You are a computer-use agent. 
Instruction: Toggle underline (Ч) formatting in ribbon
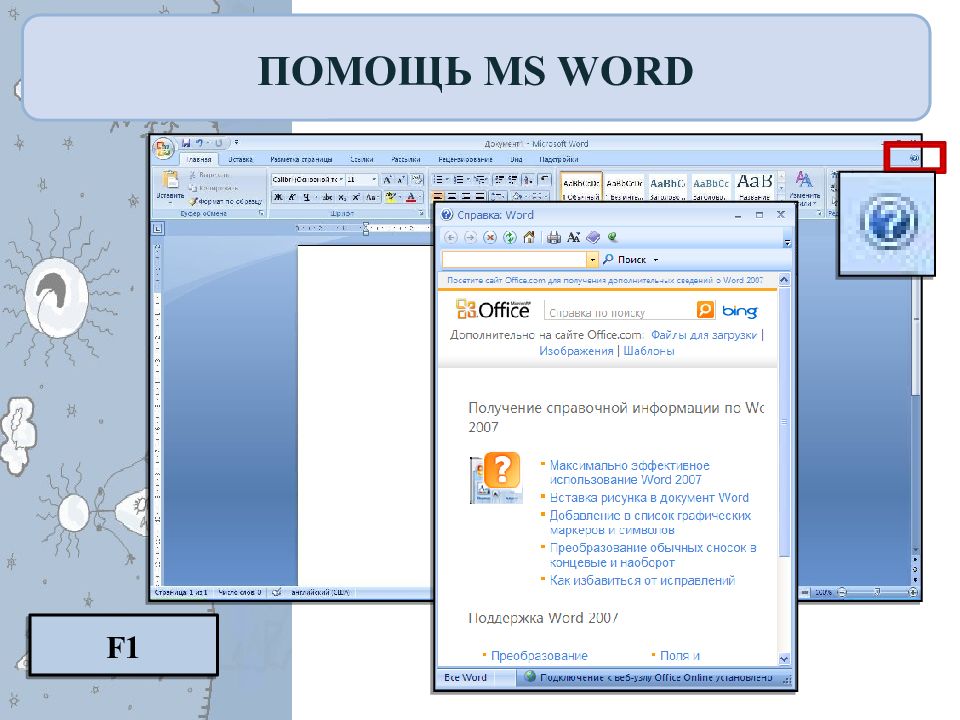click(306, 197)
